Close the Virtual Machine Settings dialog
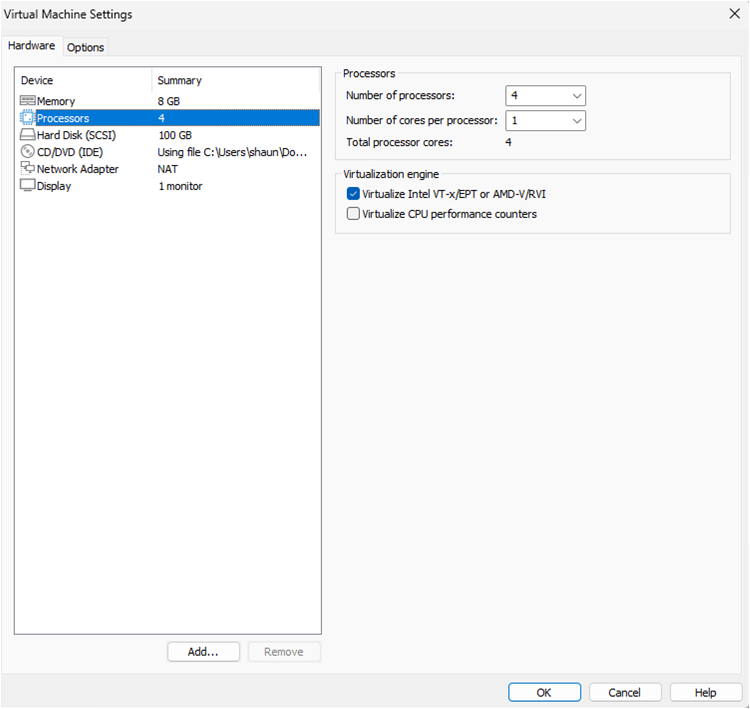Image resolution: width=750 pixels, height=709 pixels. point(735,14)
